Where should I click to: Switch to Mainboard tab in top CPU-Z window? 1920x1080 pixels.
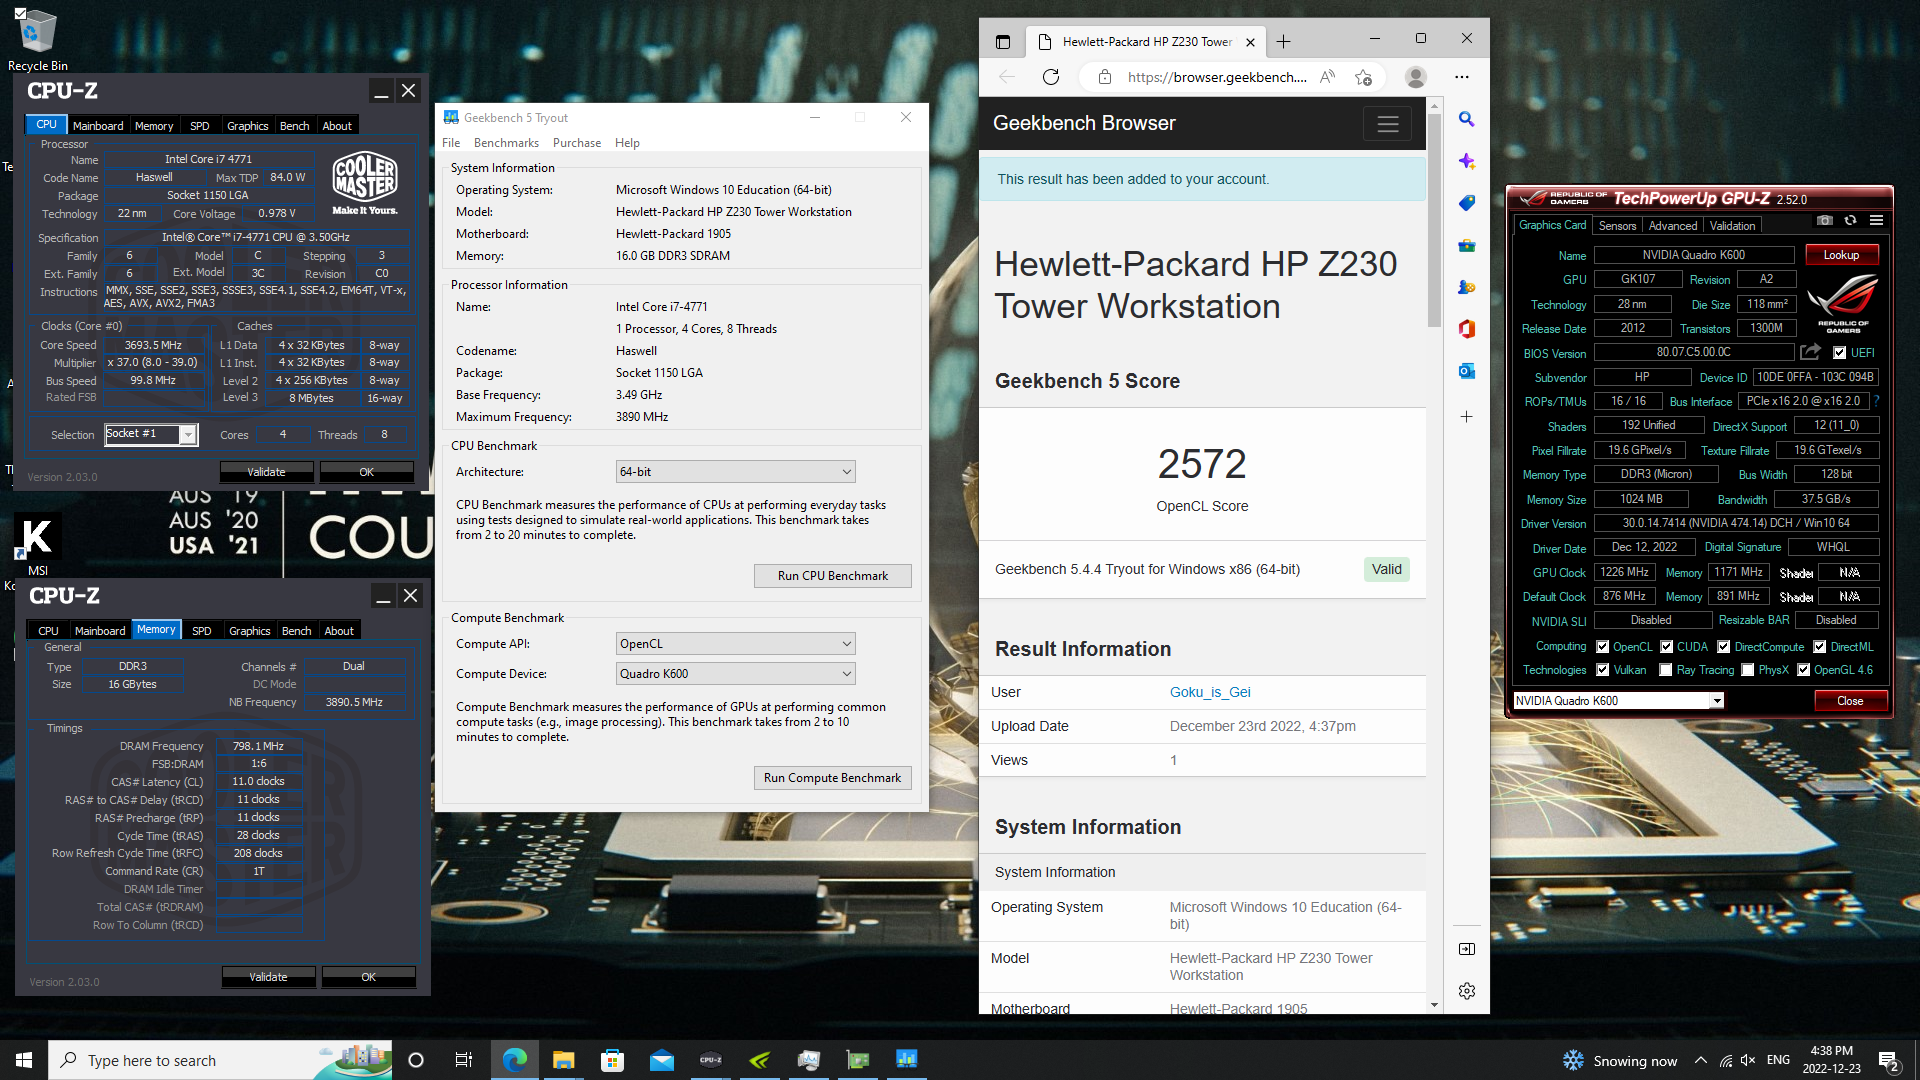pos(98,126)
